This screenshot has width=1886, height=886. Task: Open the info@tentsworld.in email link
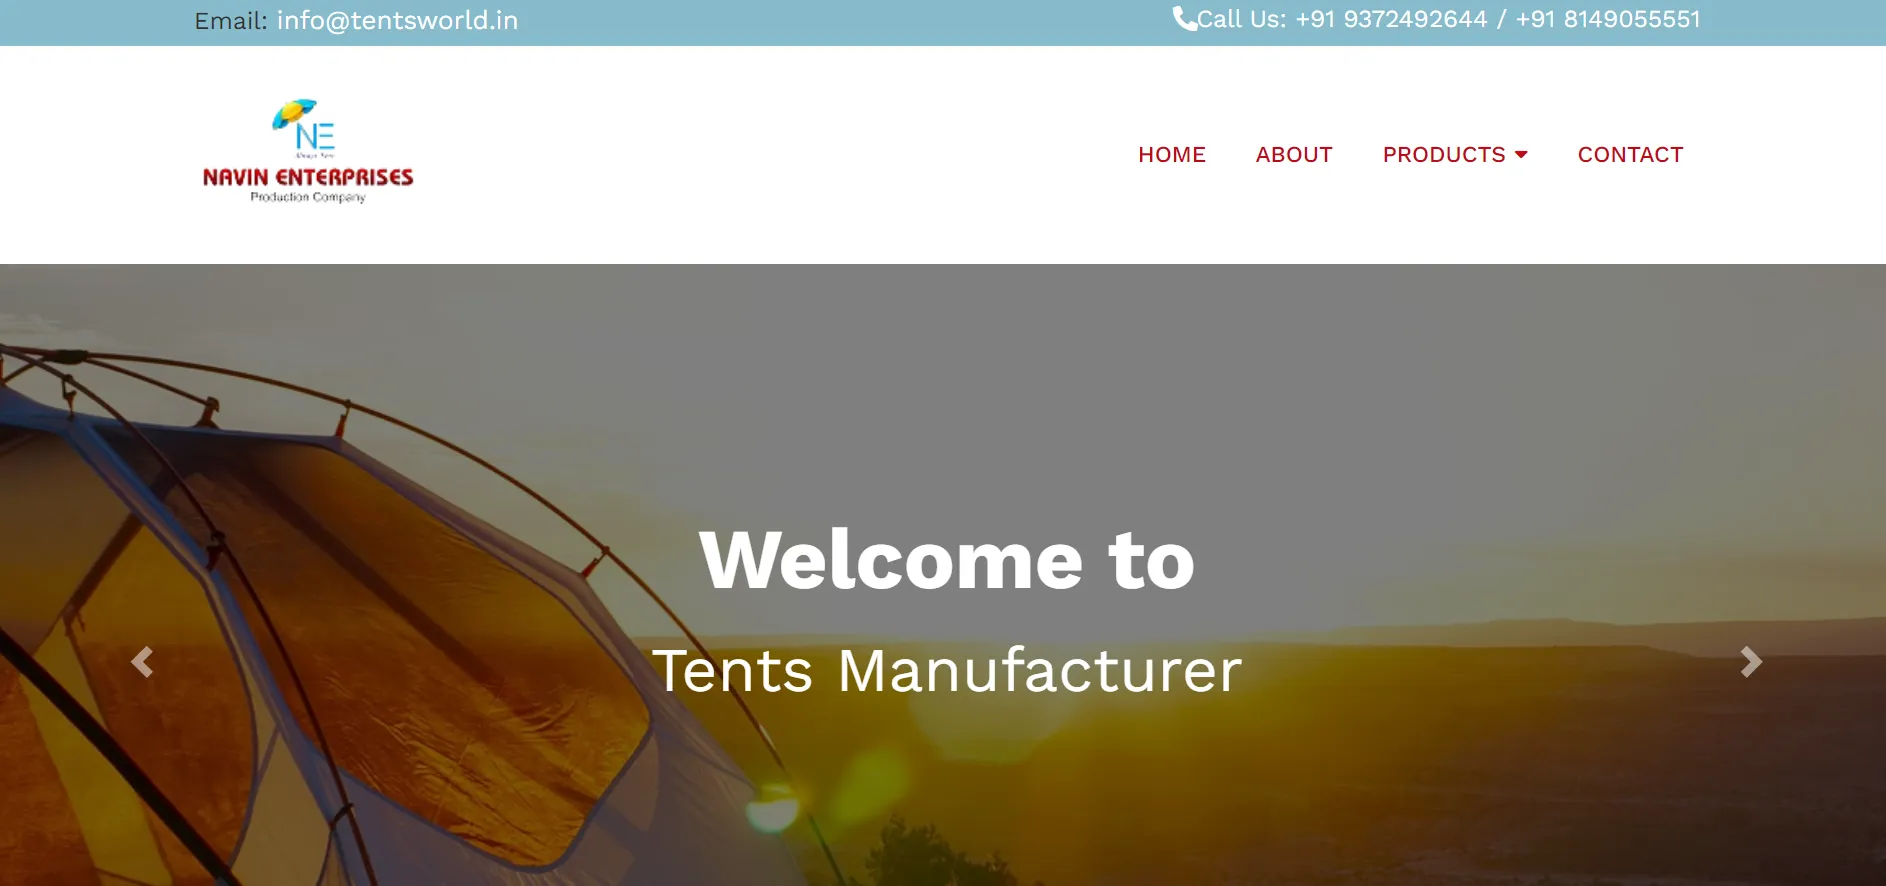(397, 21)
